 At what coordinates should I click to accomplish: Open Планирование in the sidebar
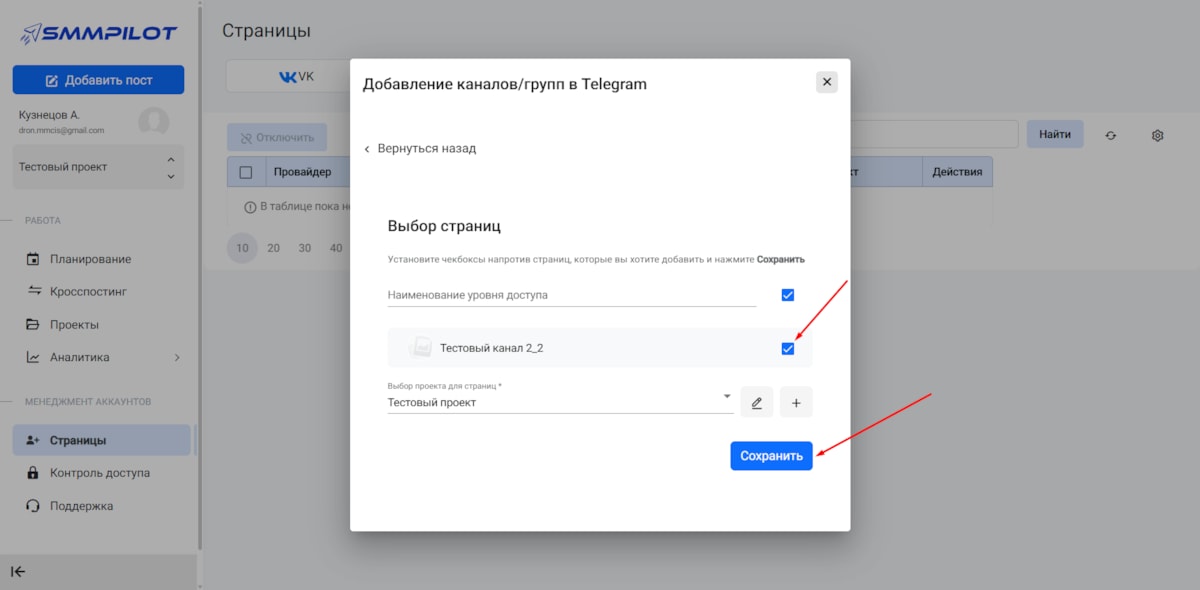click(x=90, y=259)
